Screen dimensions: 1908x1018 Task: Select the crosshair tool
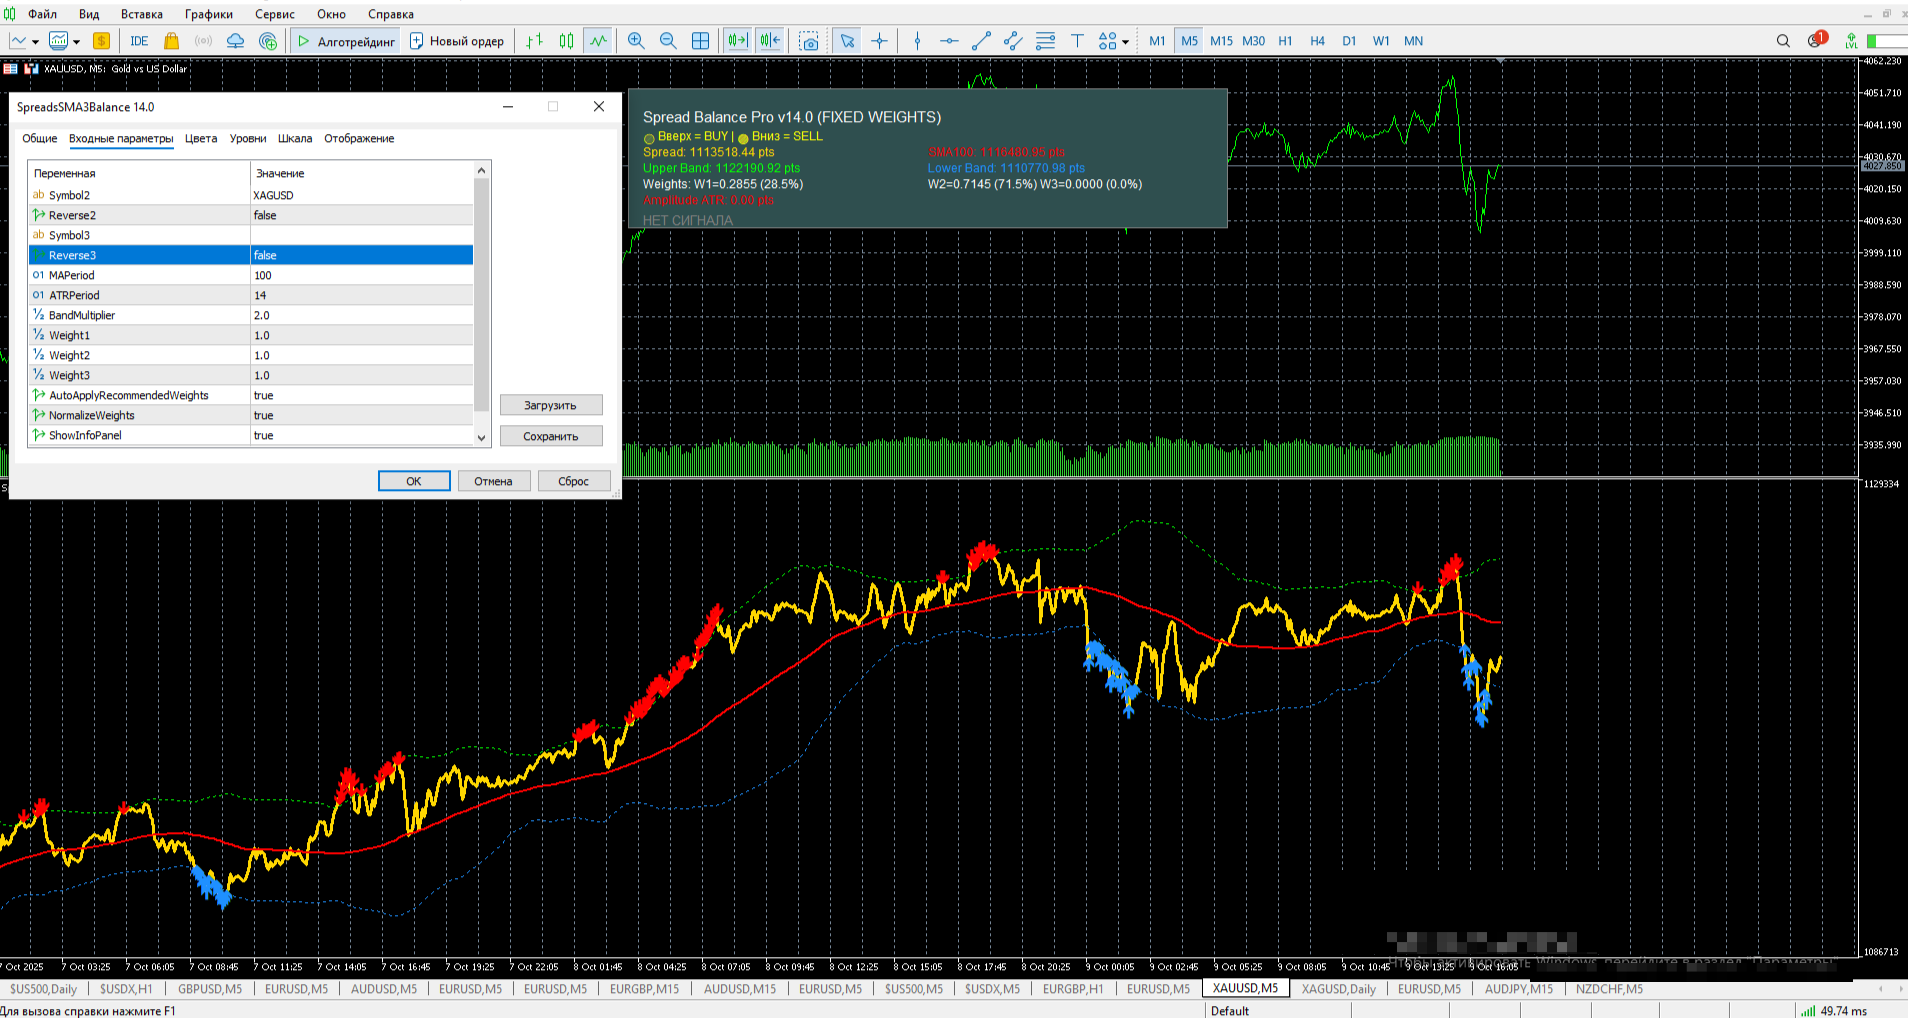tap(879, 41)
